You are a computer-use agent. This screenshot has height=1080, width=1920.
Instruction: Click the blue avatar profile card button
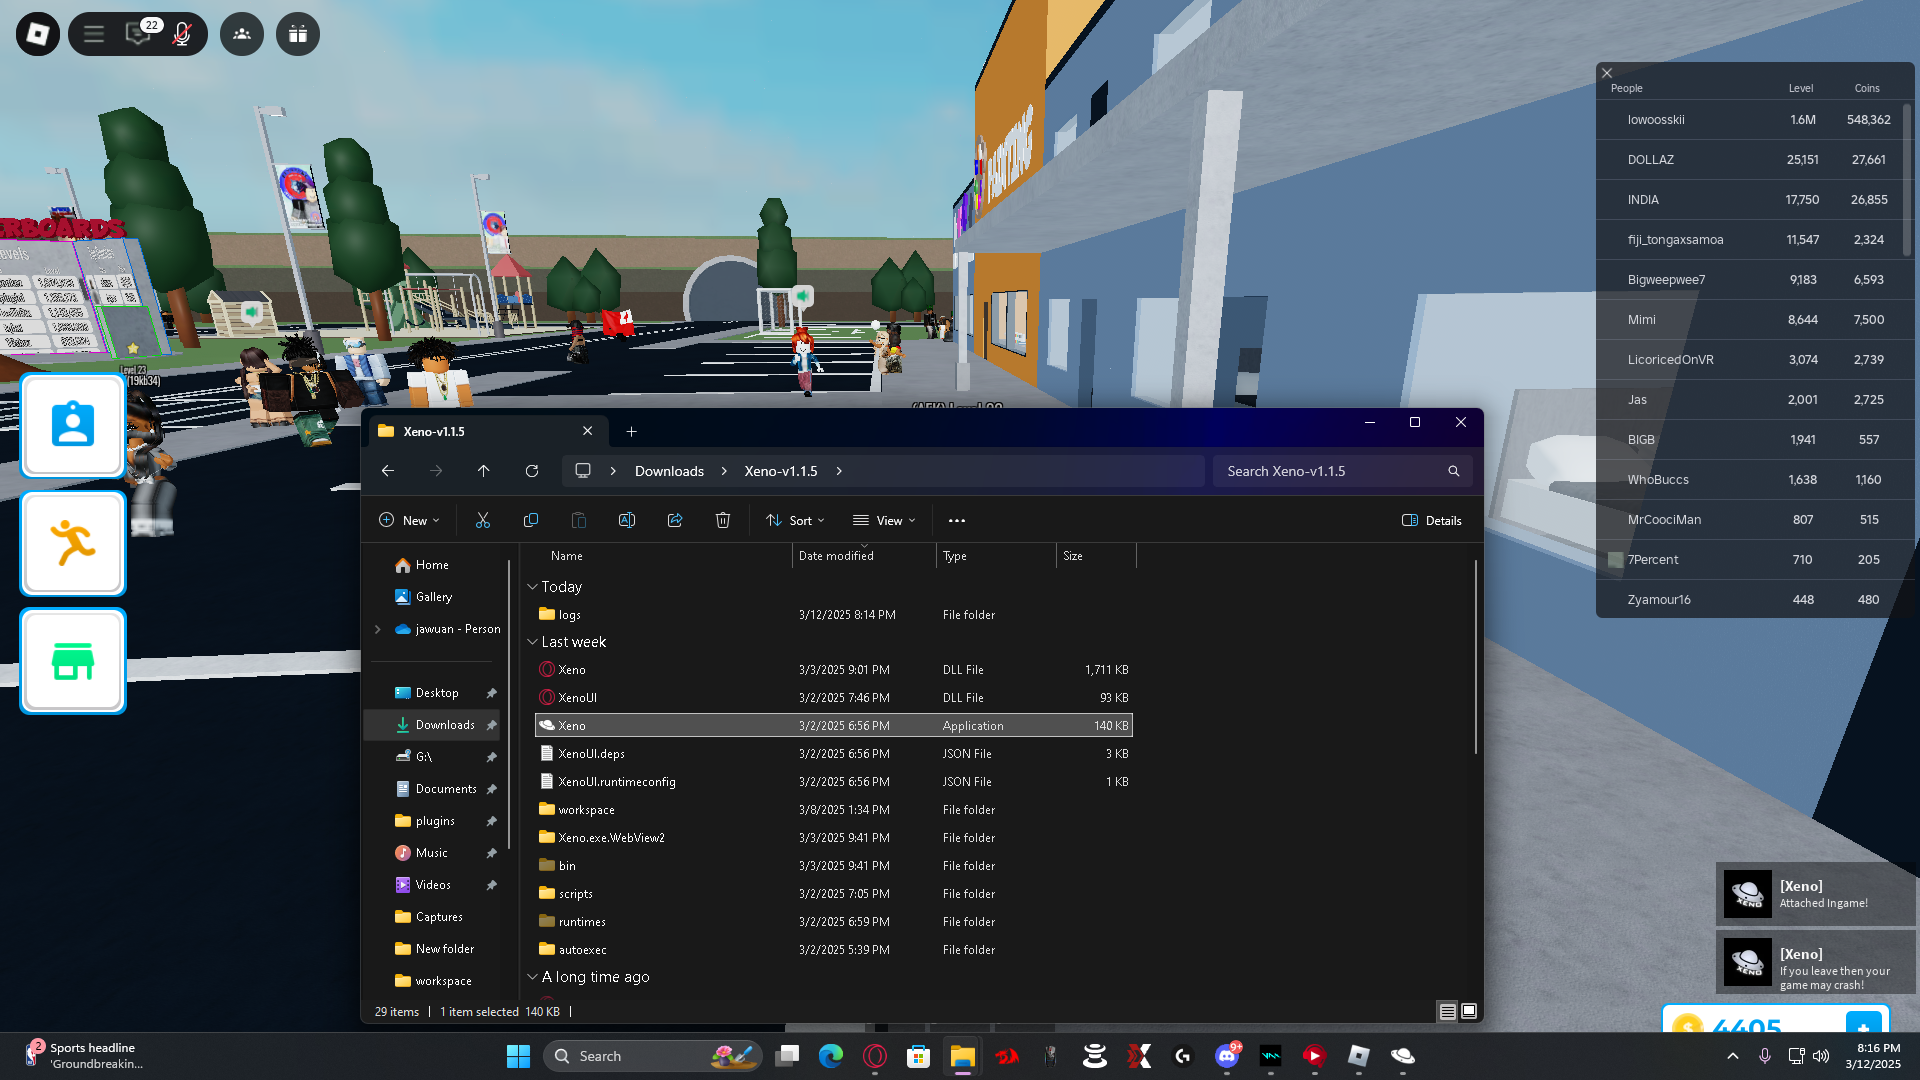tap(73, 426)
